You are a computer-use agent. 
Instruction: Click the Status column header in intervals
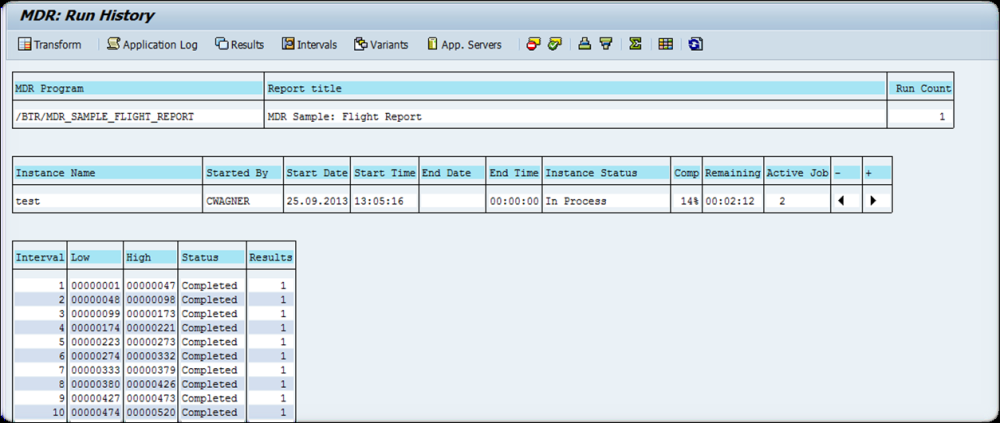pyautogui.click(x=212, y=257)
